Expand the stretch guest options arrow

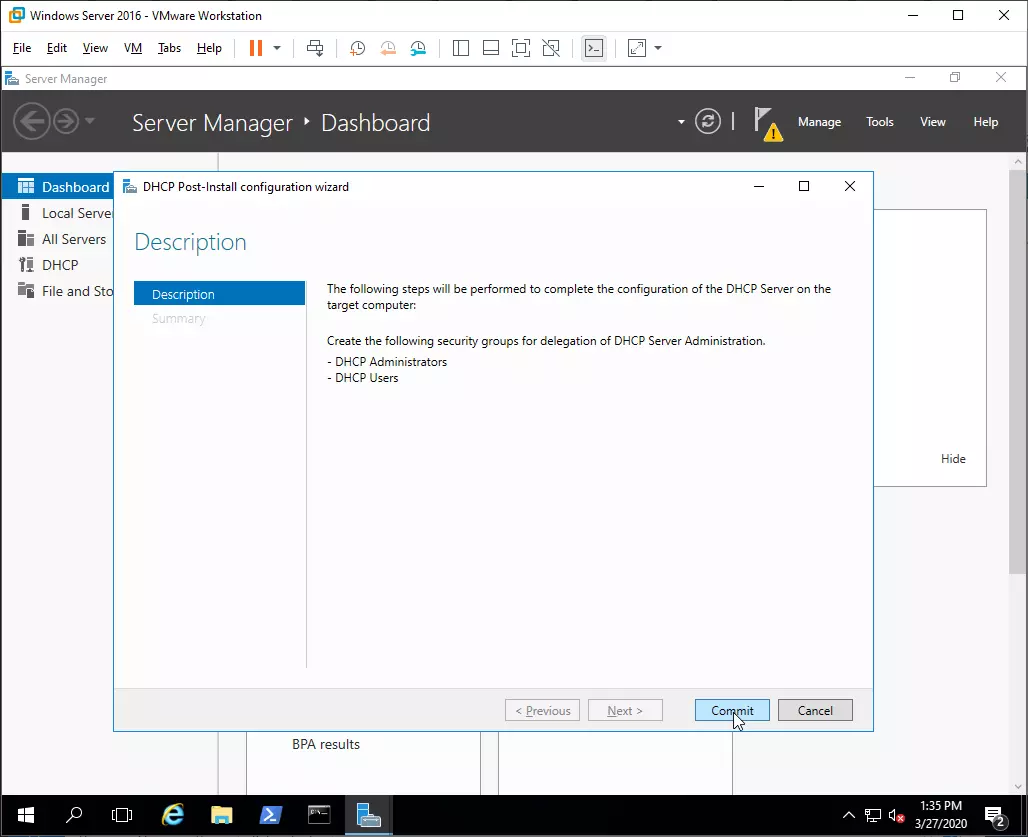coord(658,48)
